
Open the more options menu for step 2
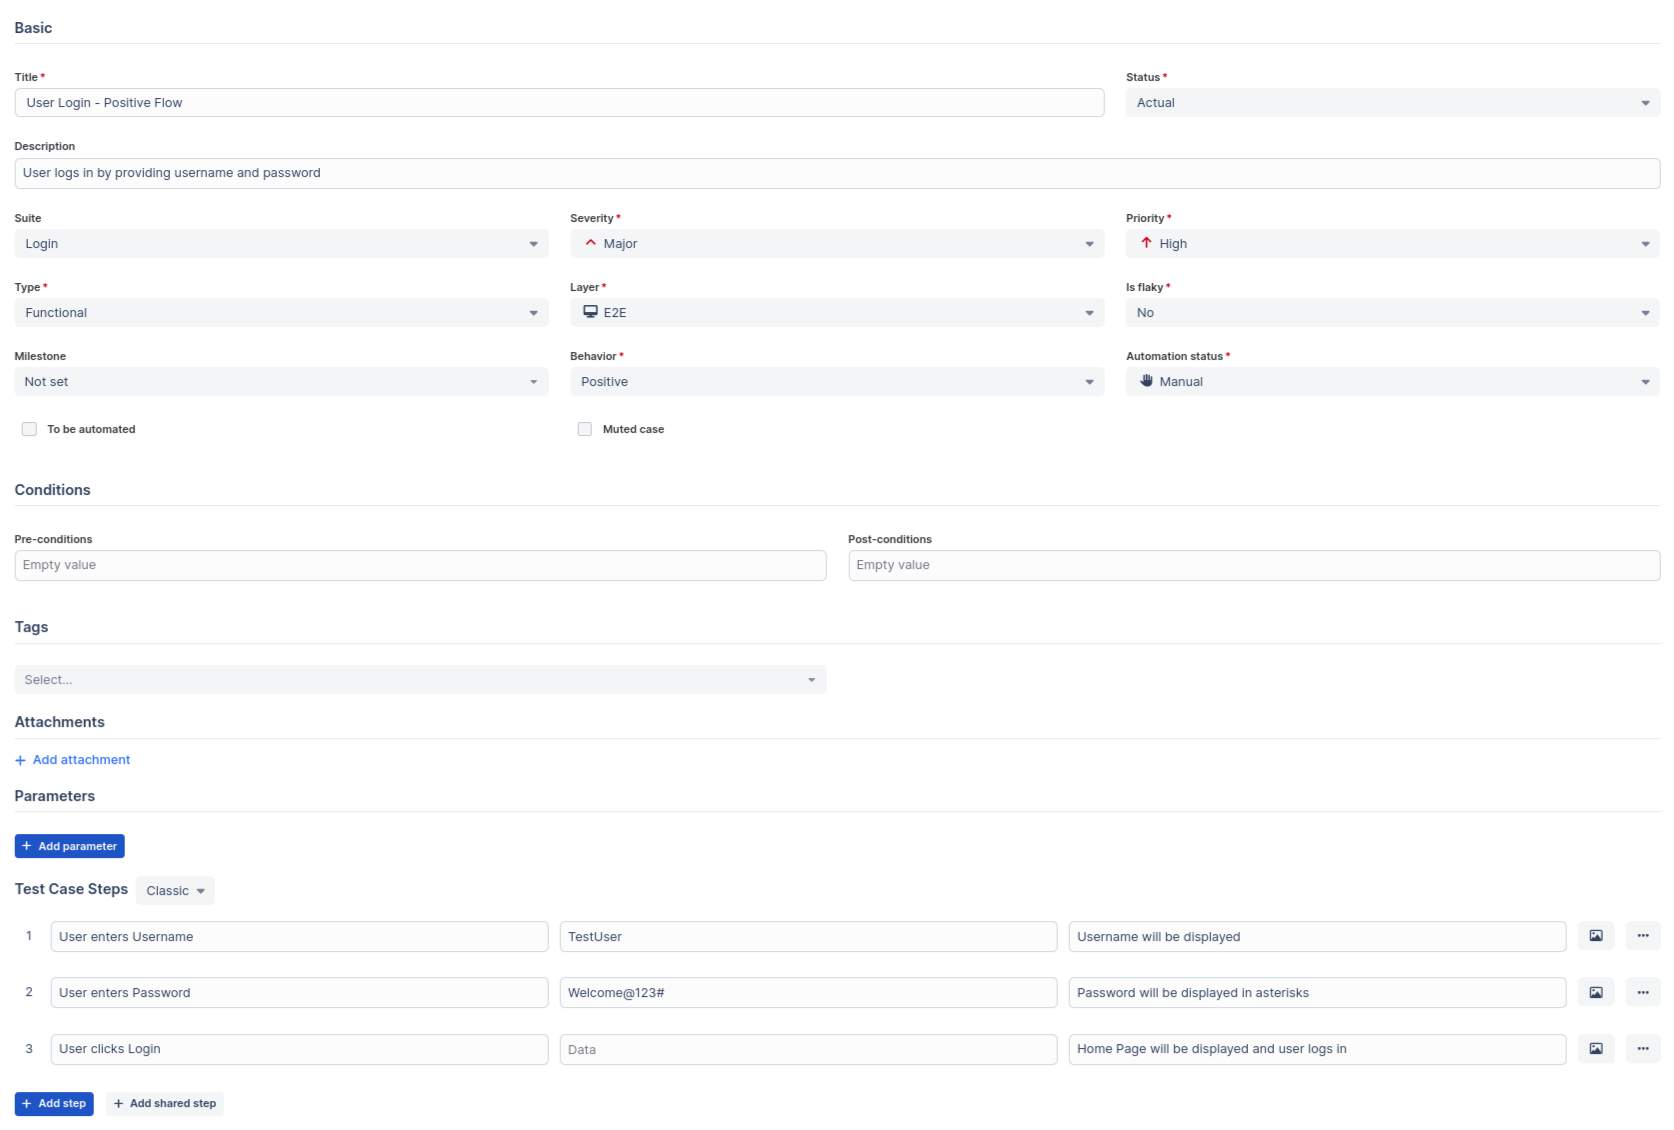point(1642,992)
